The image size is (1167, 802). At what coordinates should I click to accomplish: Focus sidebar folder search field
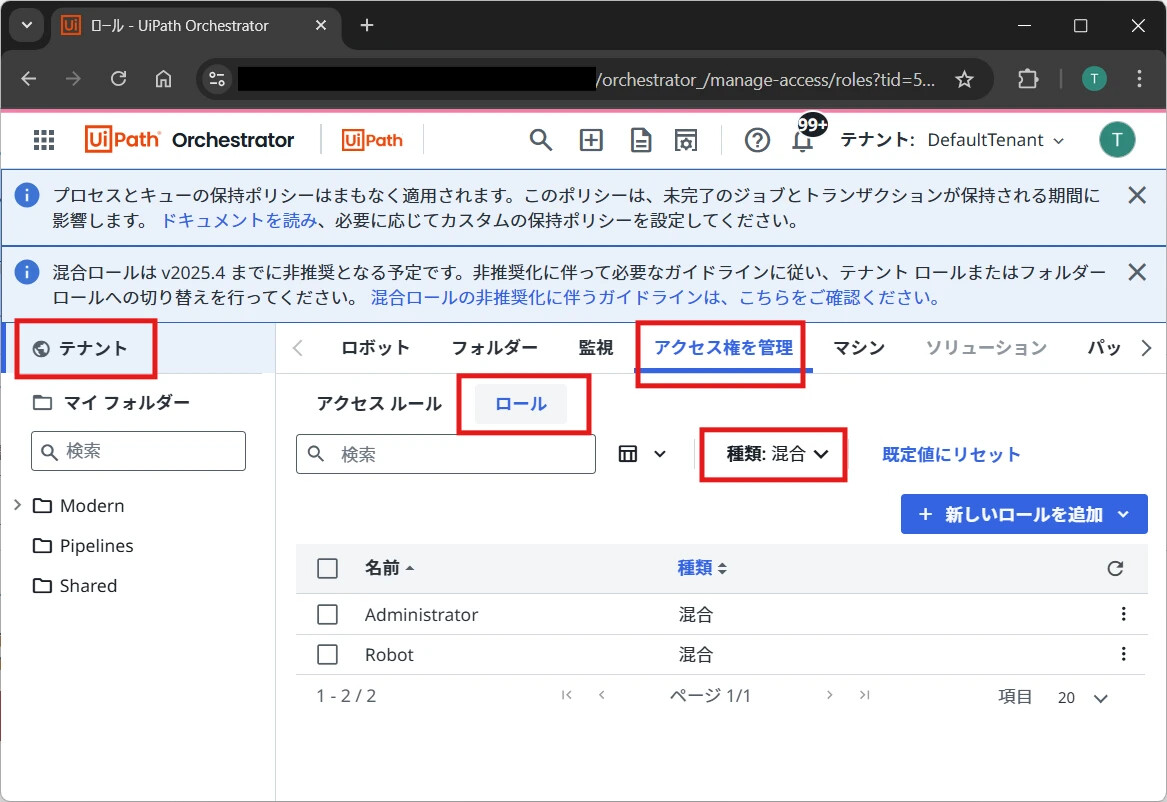click(138, 451)
